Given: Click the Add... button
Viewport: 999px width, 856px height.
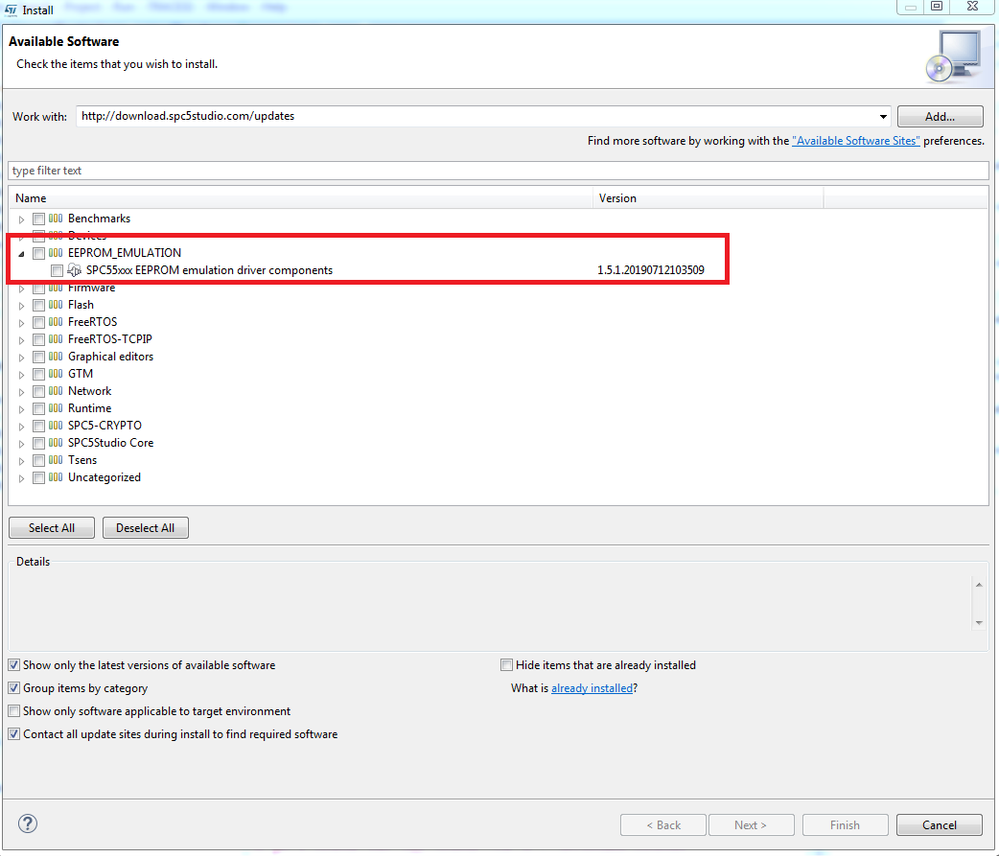Looking at the screenshot, I should click(x=940, y=117).
